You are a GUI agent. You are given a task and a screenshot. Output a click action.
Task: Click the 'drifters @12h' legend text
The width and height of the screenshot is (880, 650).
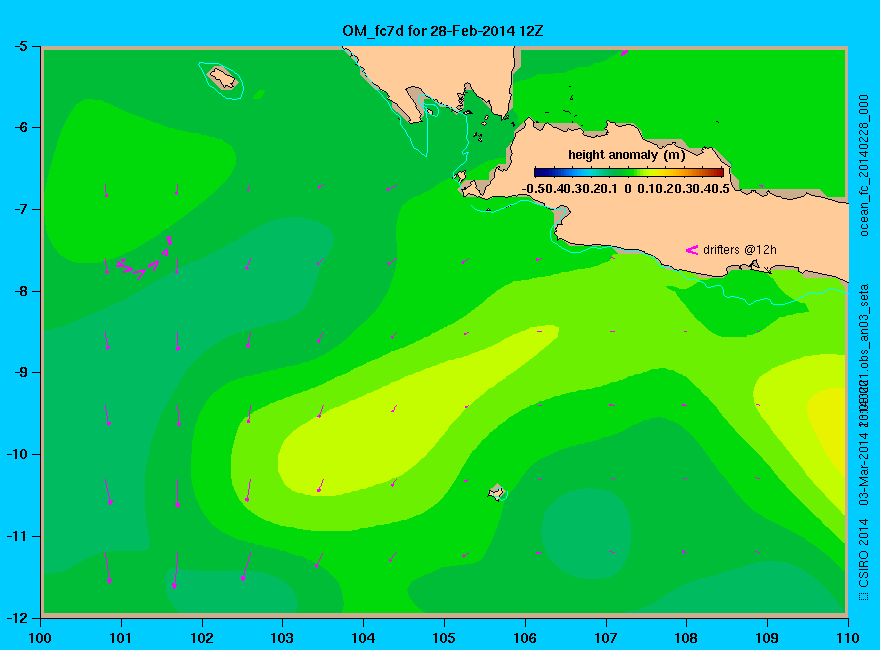point(740,250)
